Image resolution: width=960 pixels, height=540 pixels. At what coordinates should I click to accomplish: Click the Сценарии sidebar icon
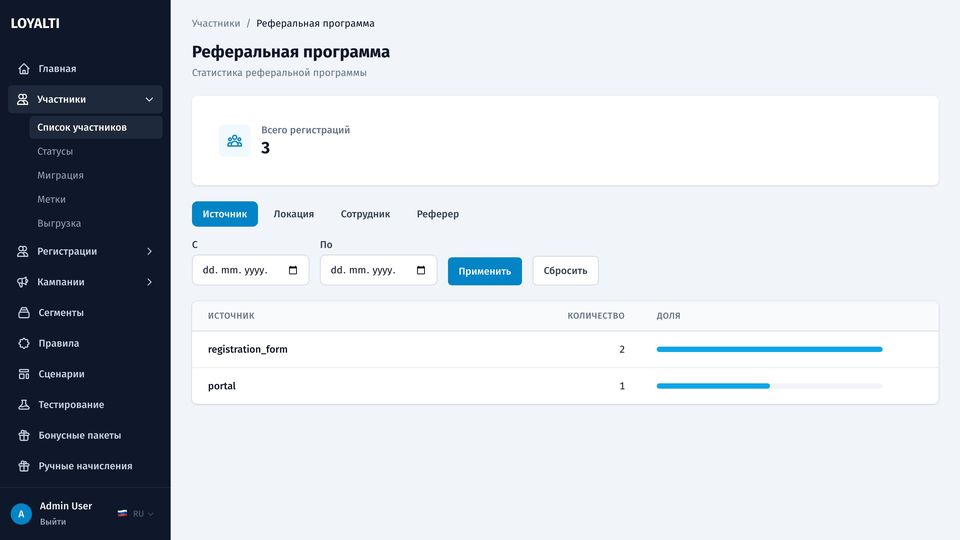(24, 374)
